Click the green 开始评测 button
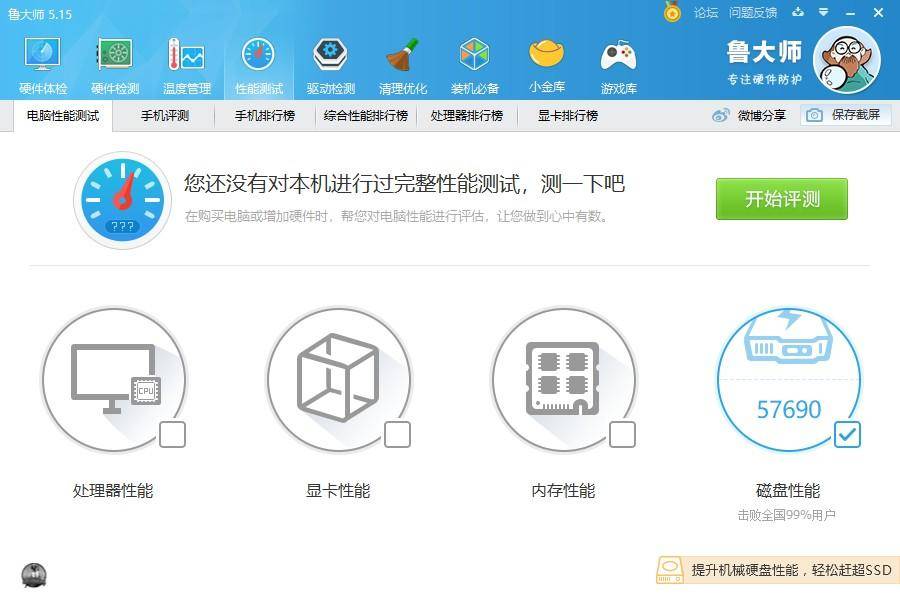The height and width of the screenshot is (600, 900). (x=781, y=199)
